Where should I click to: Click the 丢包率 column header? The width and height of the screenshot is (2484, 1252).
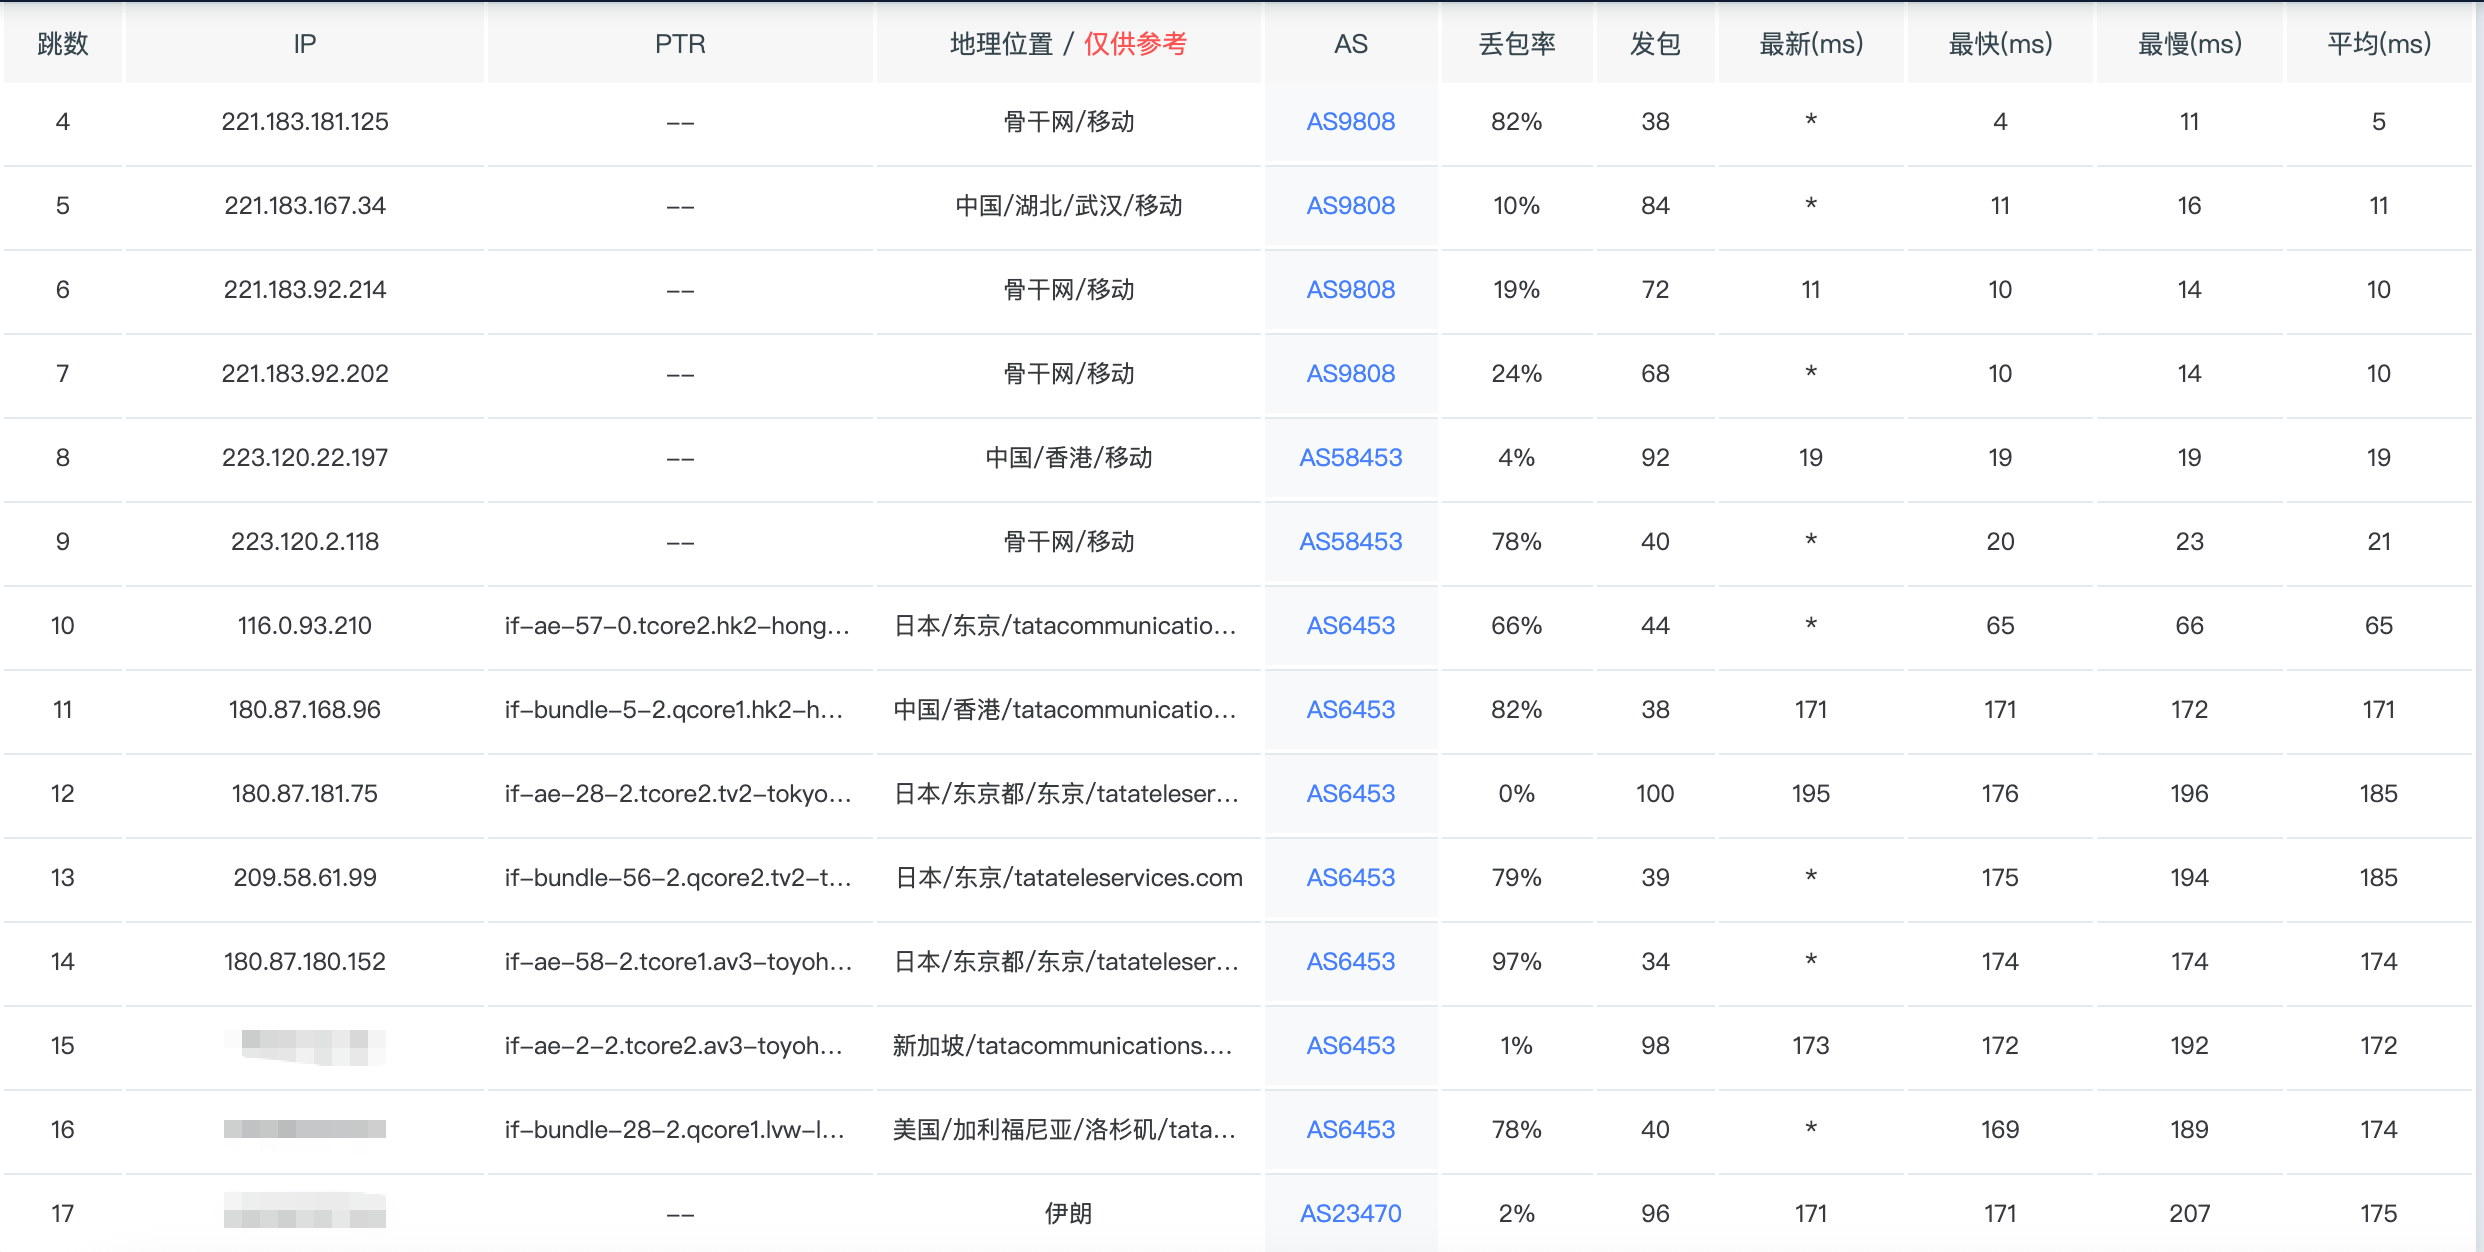pyautogui.click(x=1516, y=44)
